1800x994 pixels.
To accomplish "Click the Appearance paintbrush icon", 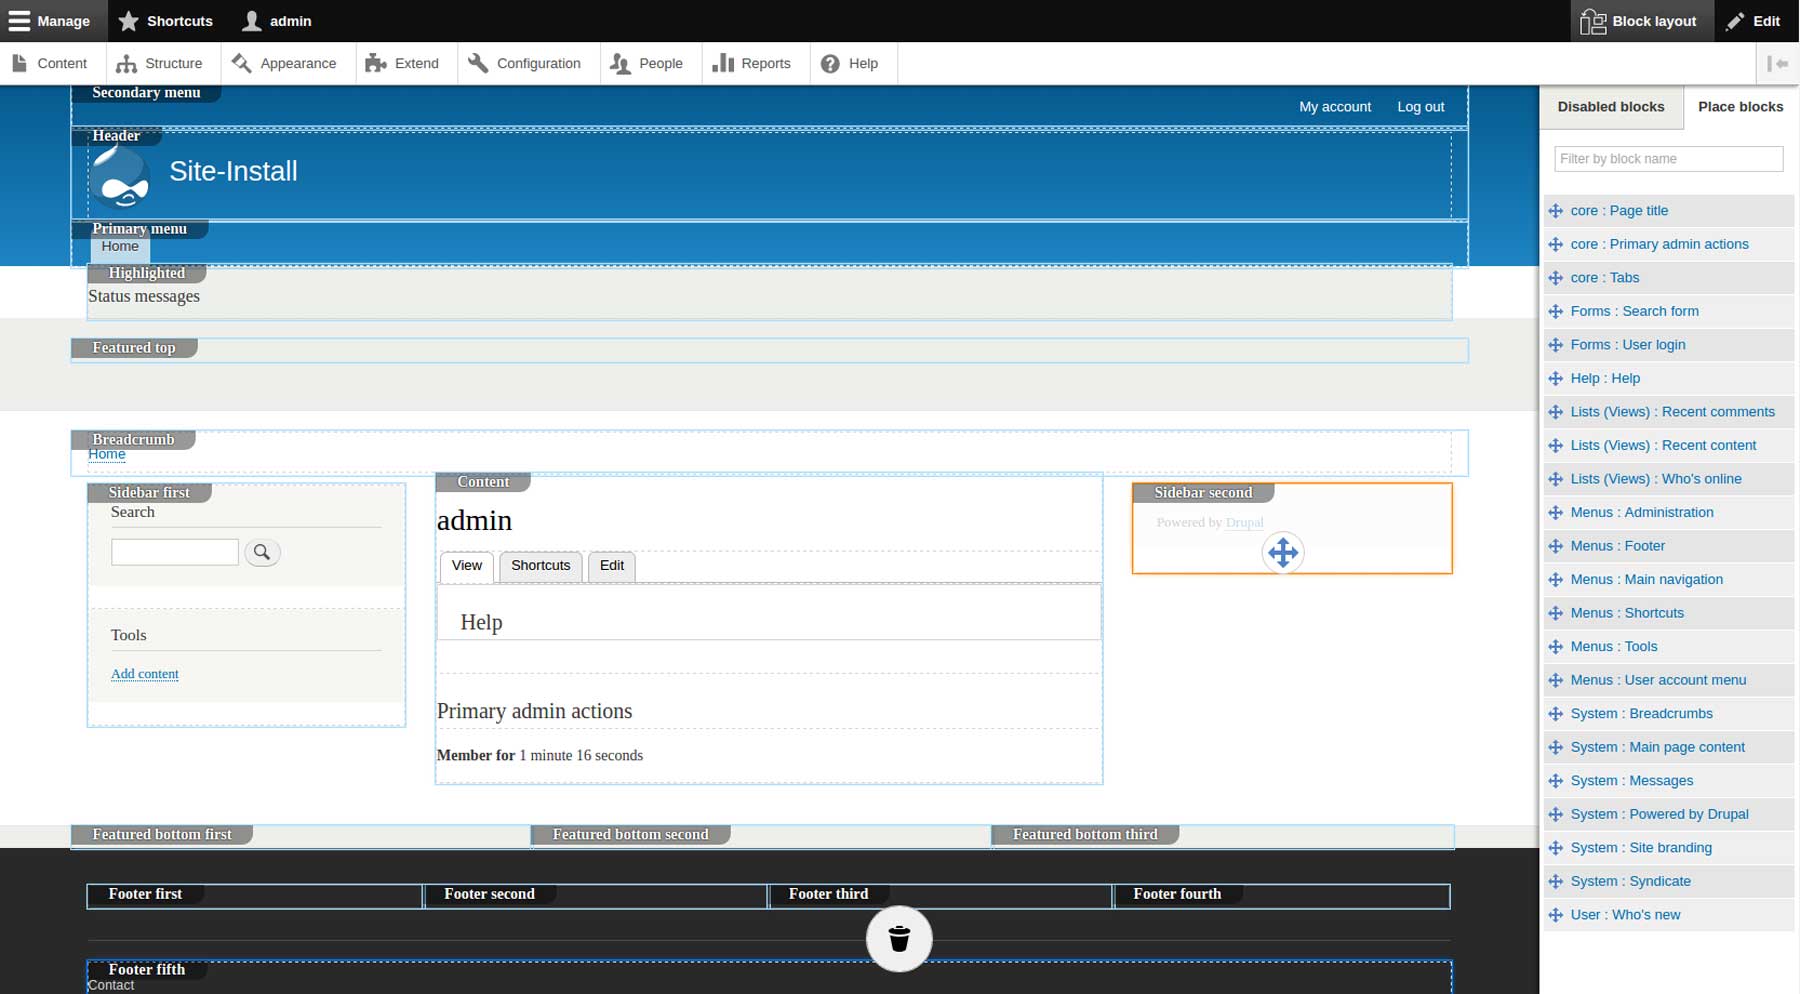I will coord(240,63).
